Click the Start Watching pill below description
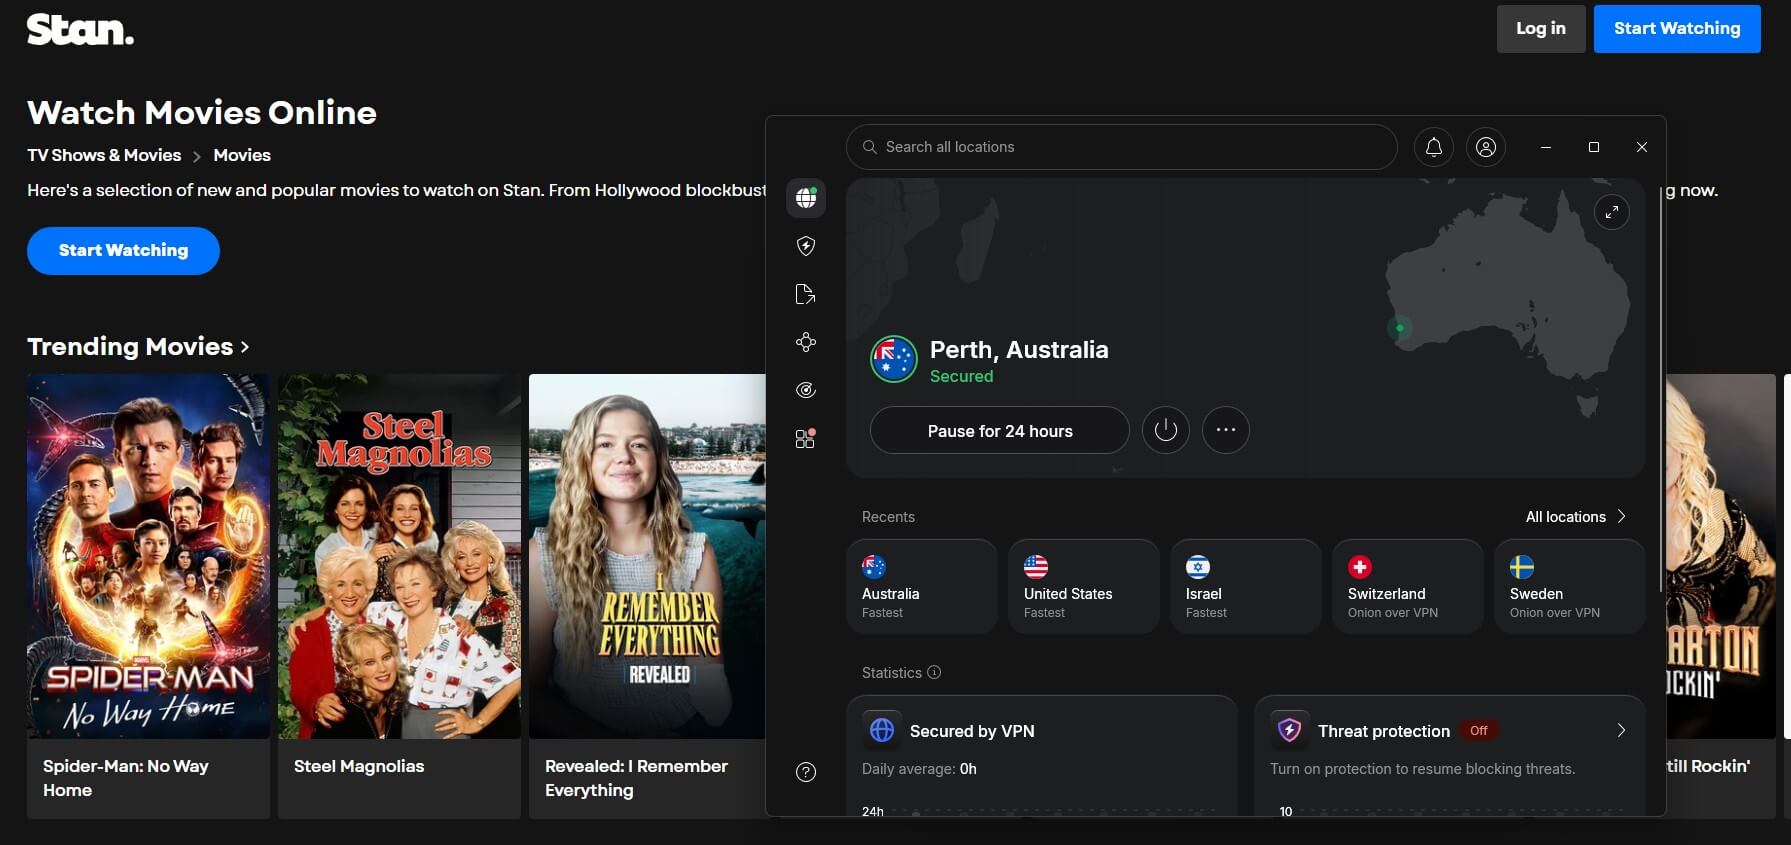The width and height of the screenshot is (1791, 845). coord(123,251)
